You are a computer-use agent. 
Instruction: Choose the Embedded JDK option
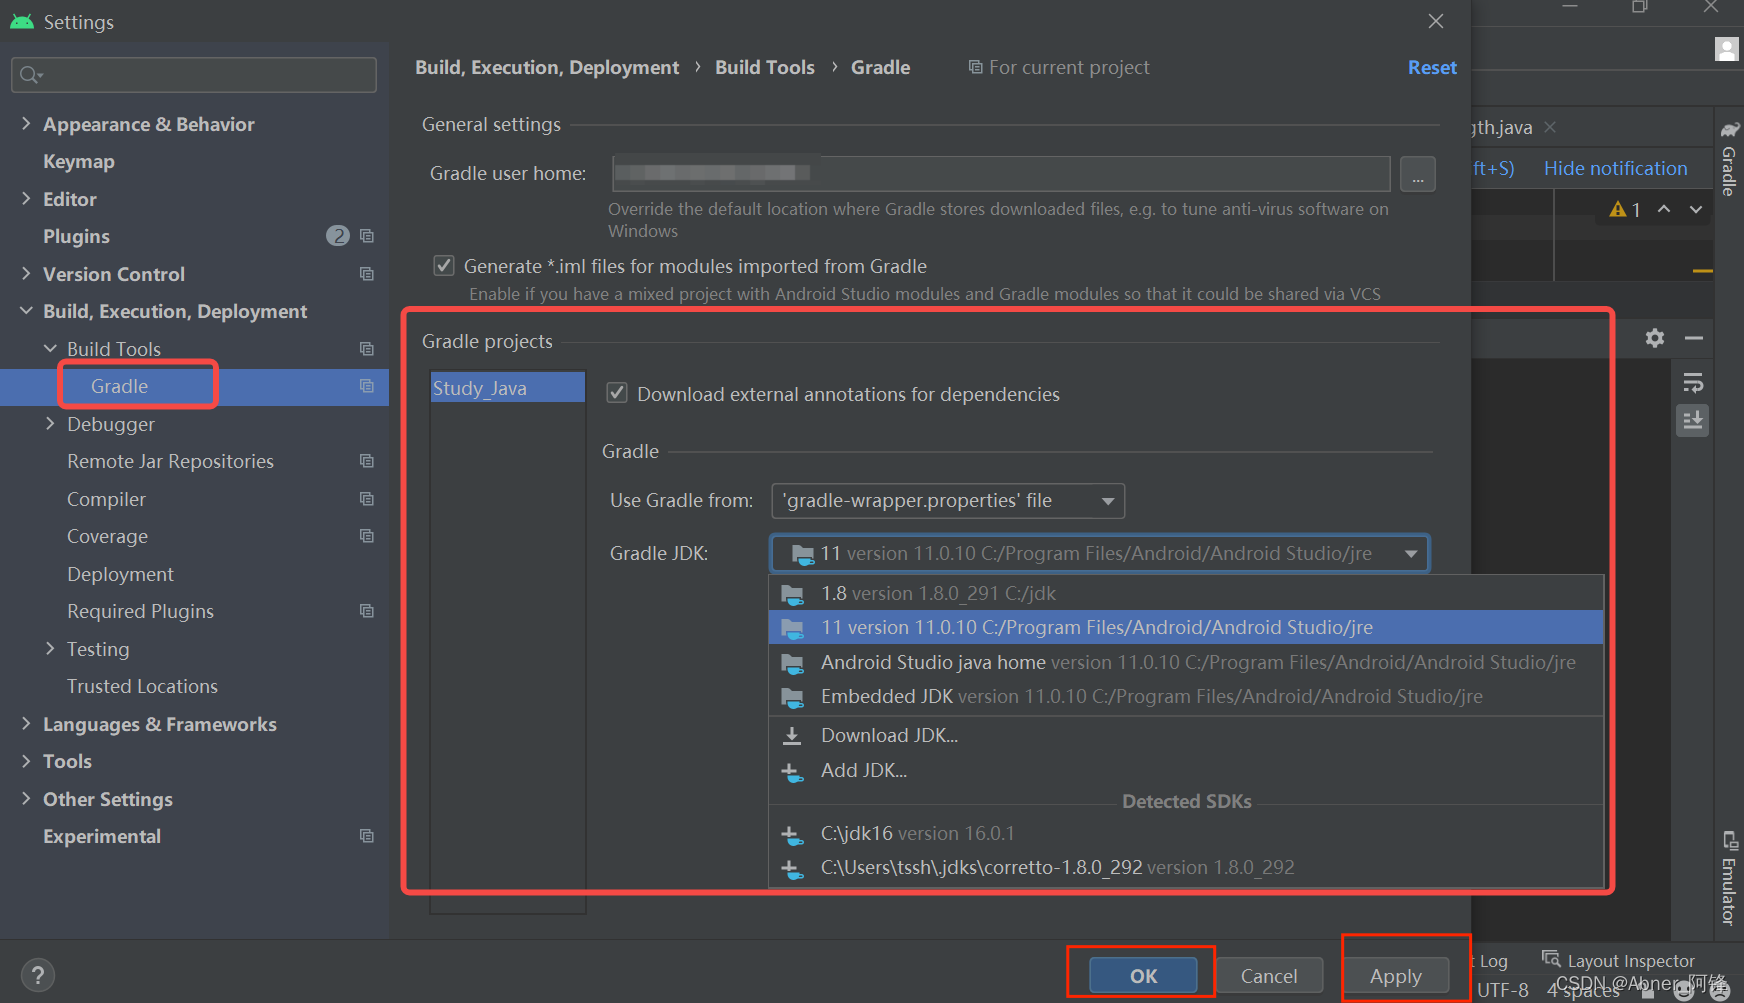coord(1186,696)
